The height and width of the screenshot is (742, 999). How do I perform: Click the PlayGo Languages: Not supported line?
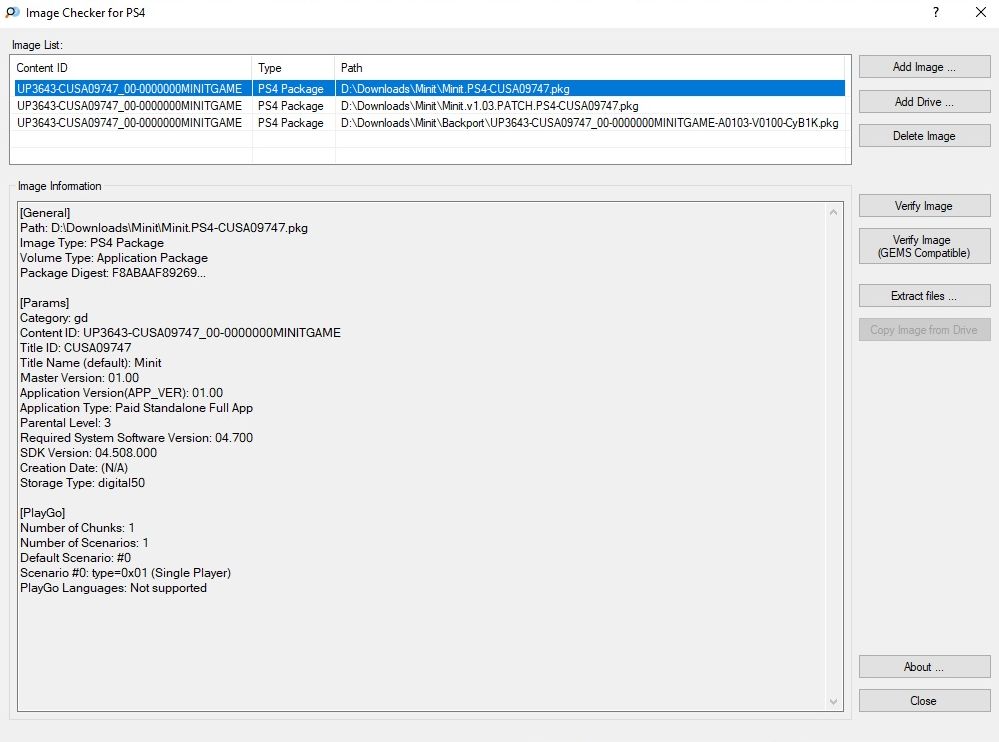pyautogui.click(x=113, y=588)
